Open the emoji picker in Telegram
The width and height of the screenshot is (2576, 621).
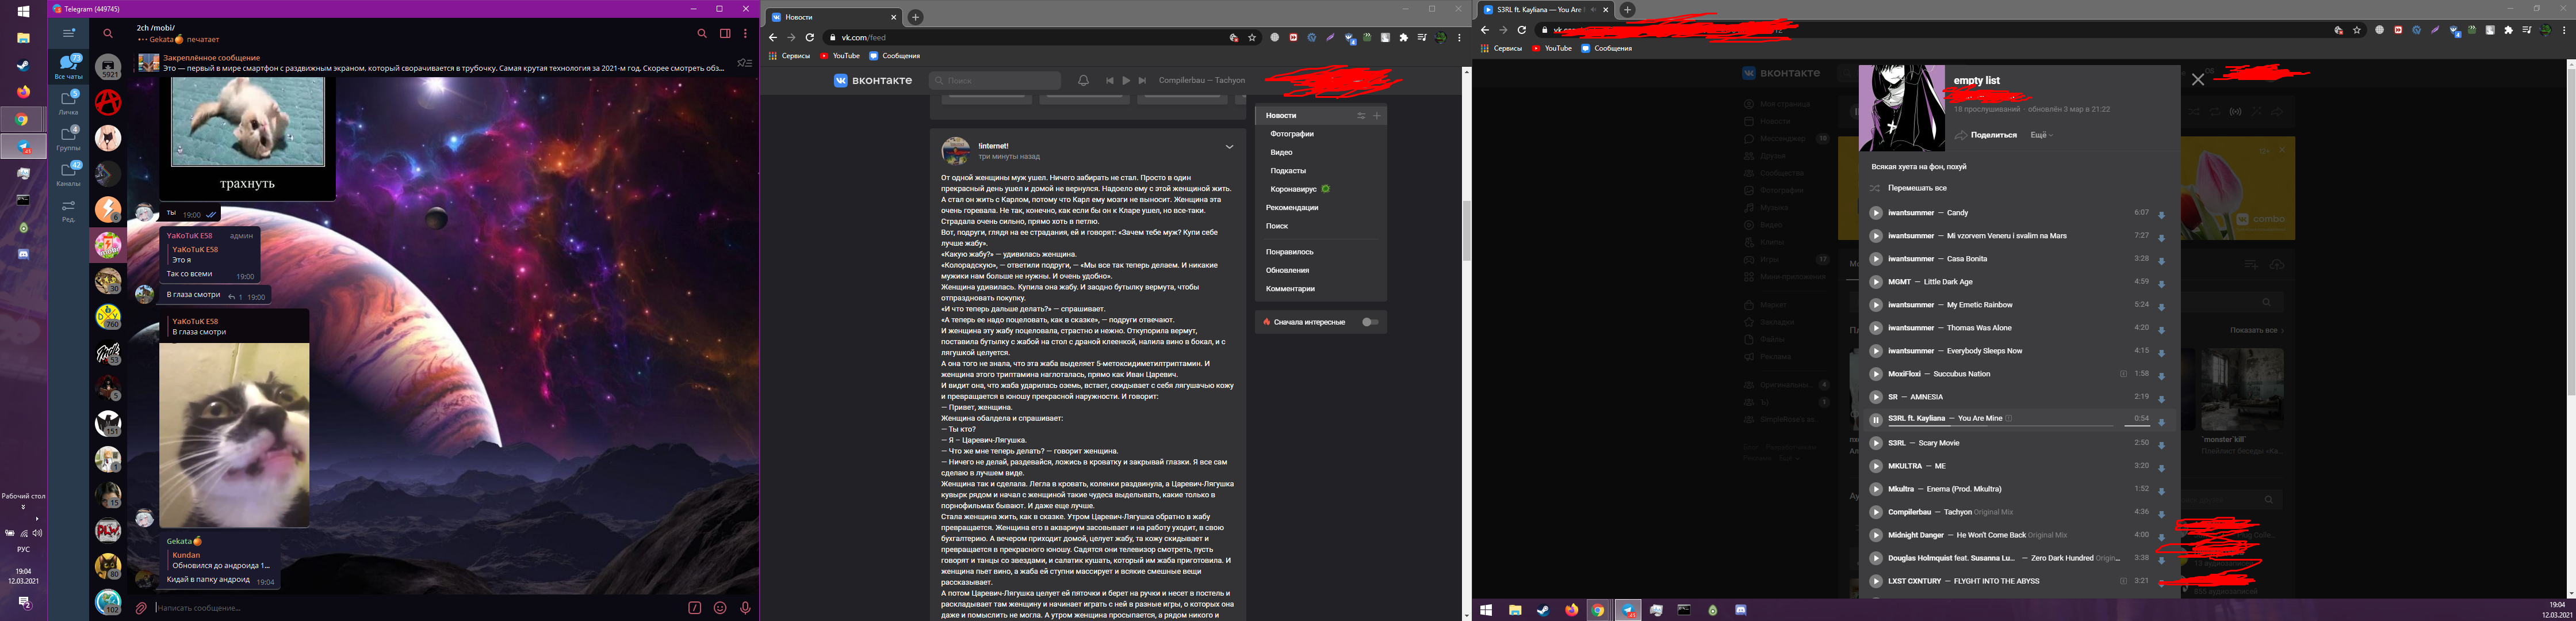[720, 607]
